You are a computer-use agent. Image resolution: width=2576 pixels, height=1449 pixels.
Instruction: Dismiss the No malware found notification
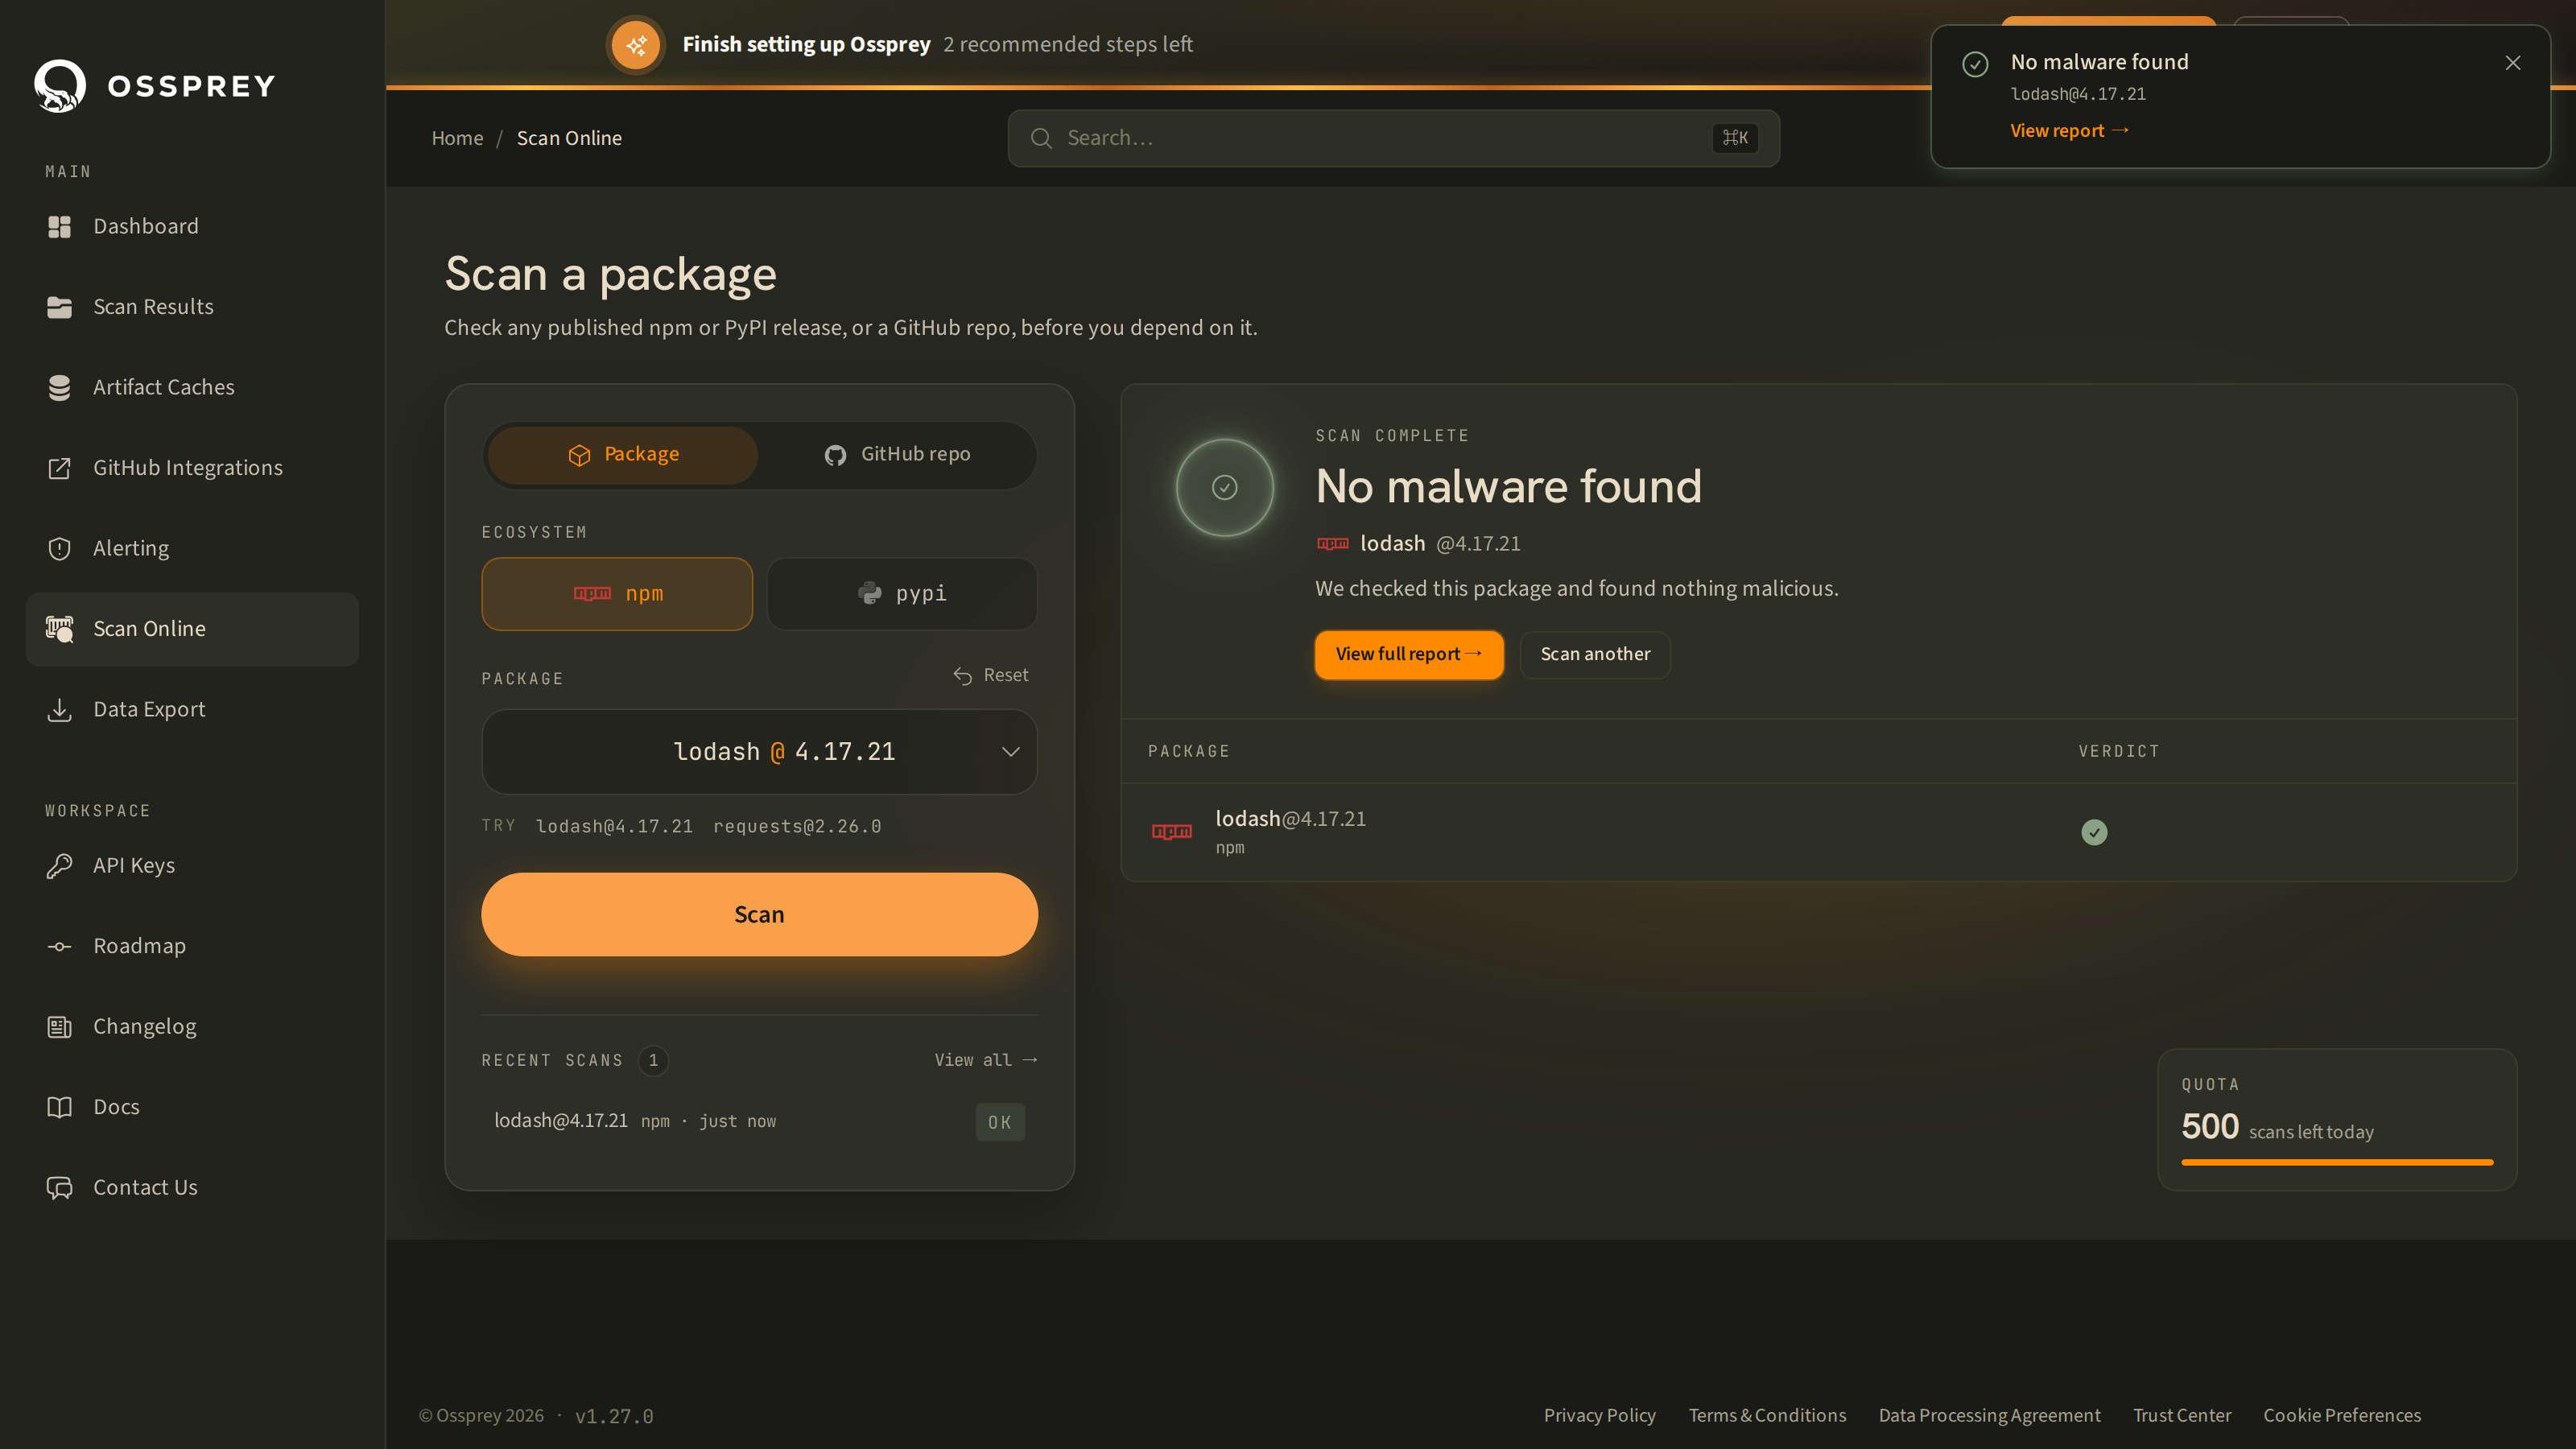pos(2512,63)
